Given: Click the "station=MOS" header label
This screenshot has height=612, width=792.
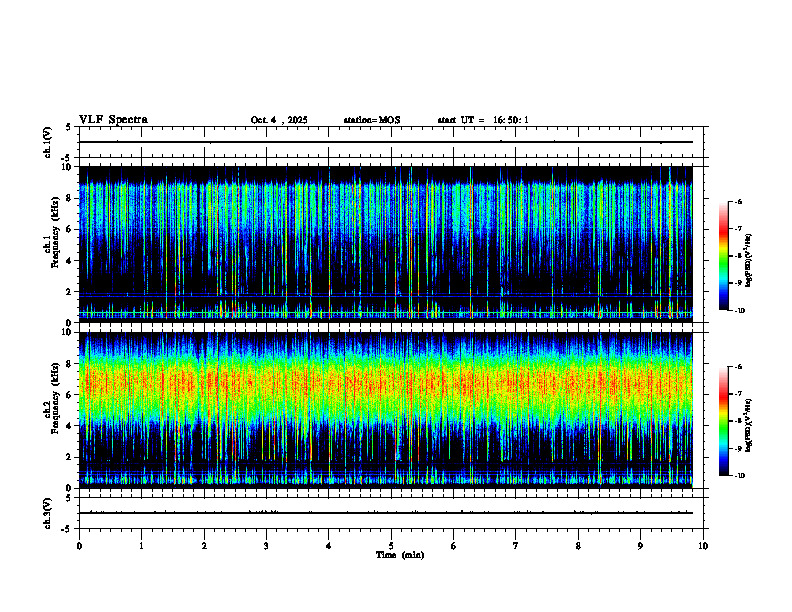Looking at the screenshot, I should [372, 120].
